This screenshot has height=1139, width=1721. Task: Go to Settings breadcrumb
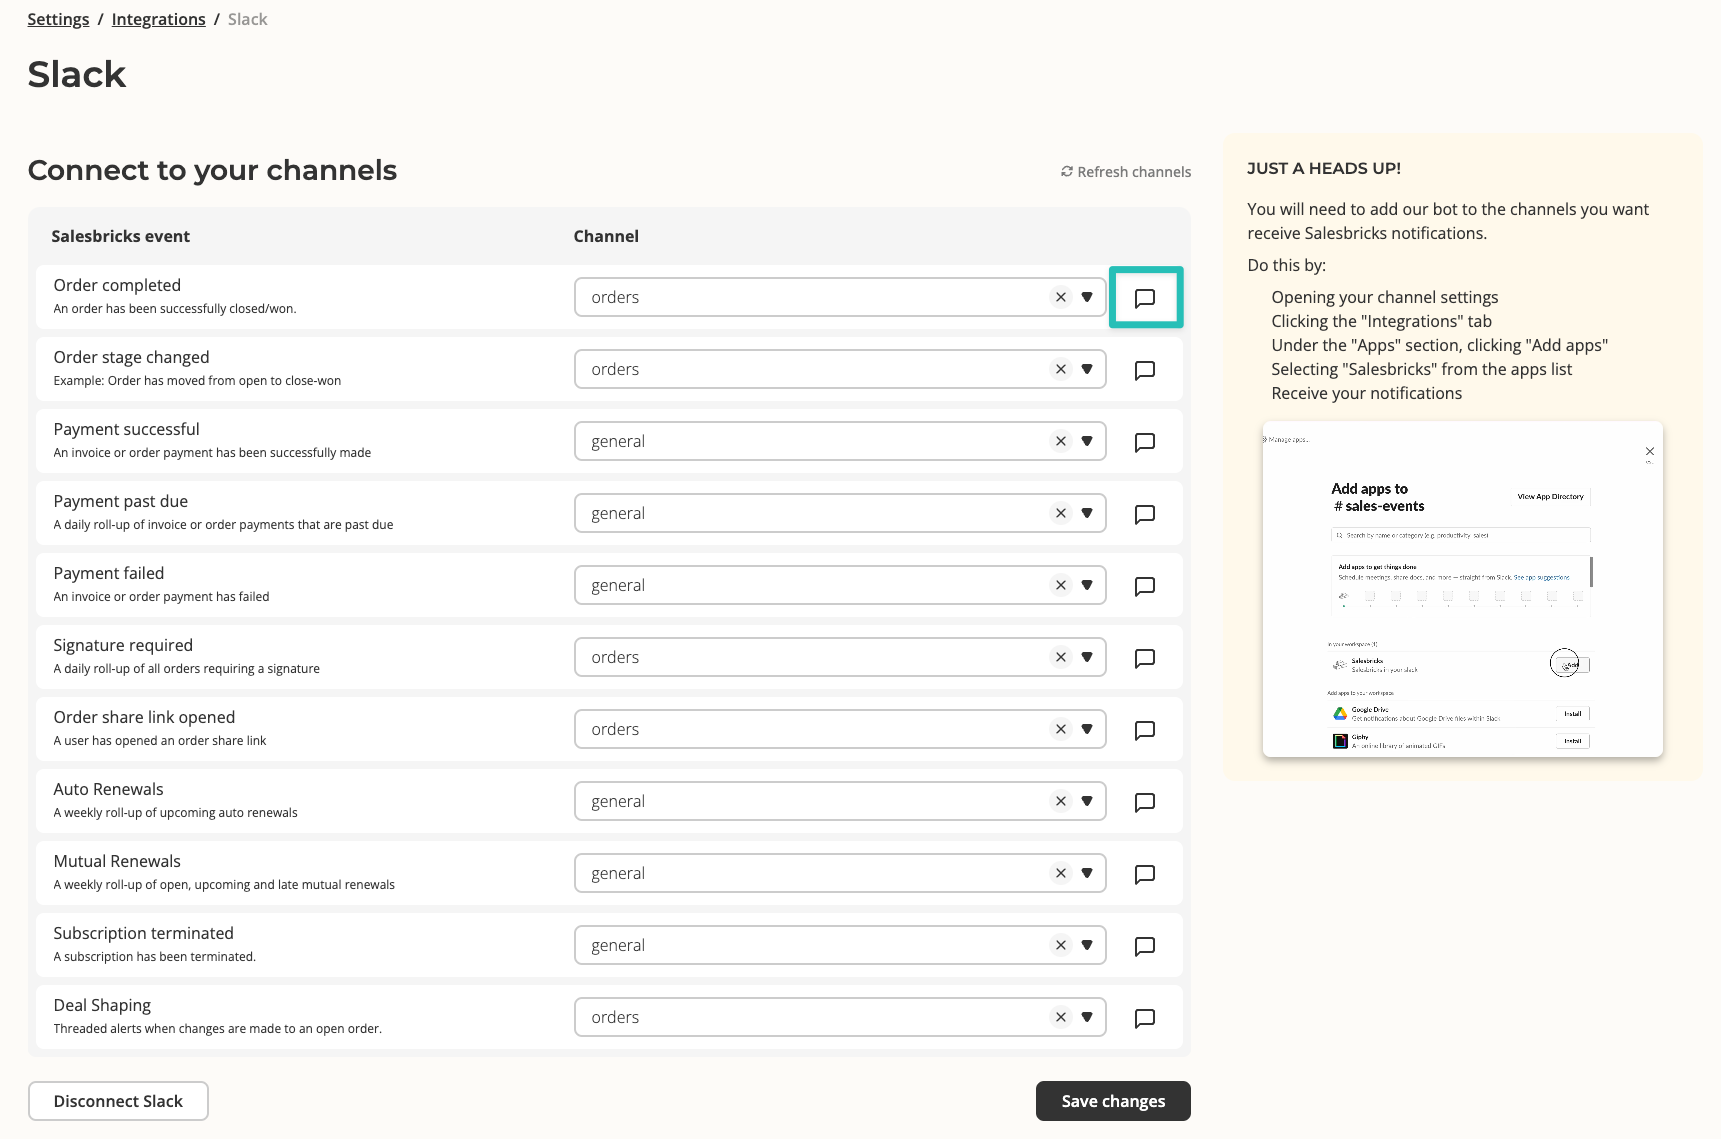(x=58, y=19)
